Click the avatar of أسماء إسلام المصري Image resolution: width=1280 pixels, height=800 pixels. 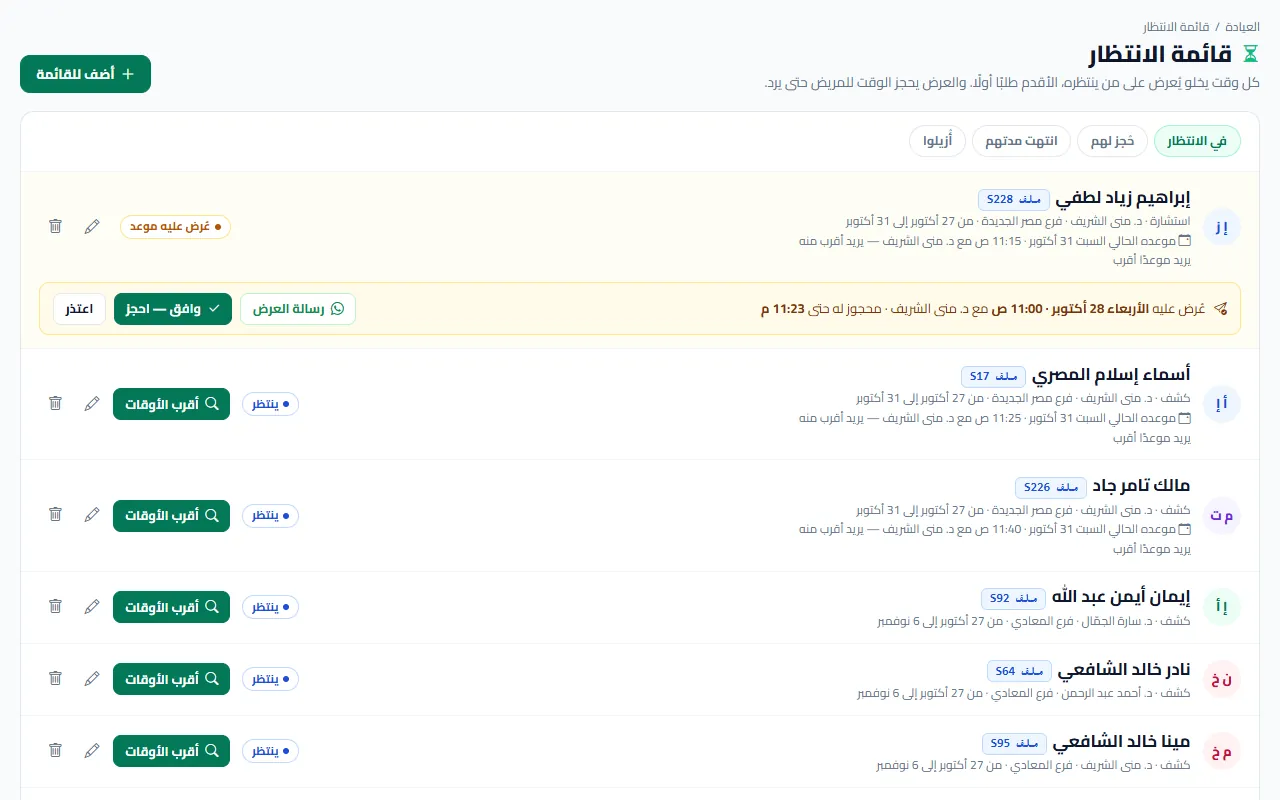(x=1222, y=404)
